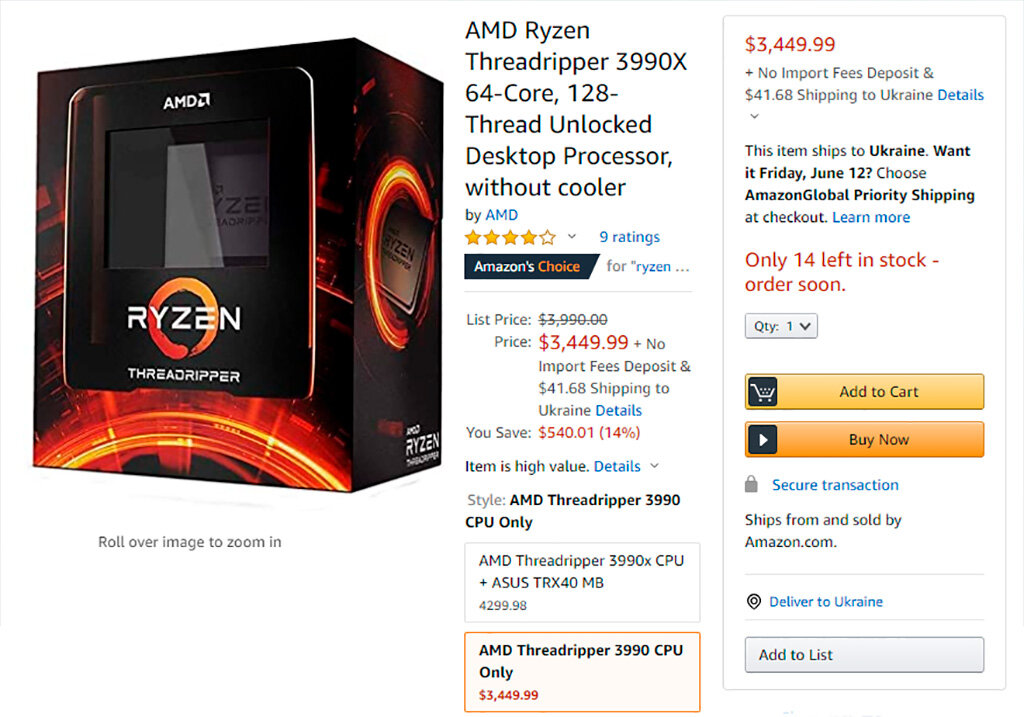Select the AMD Threadripper 3990 CPU Only style option

point(582,672)
